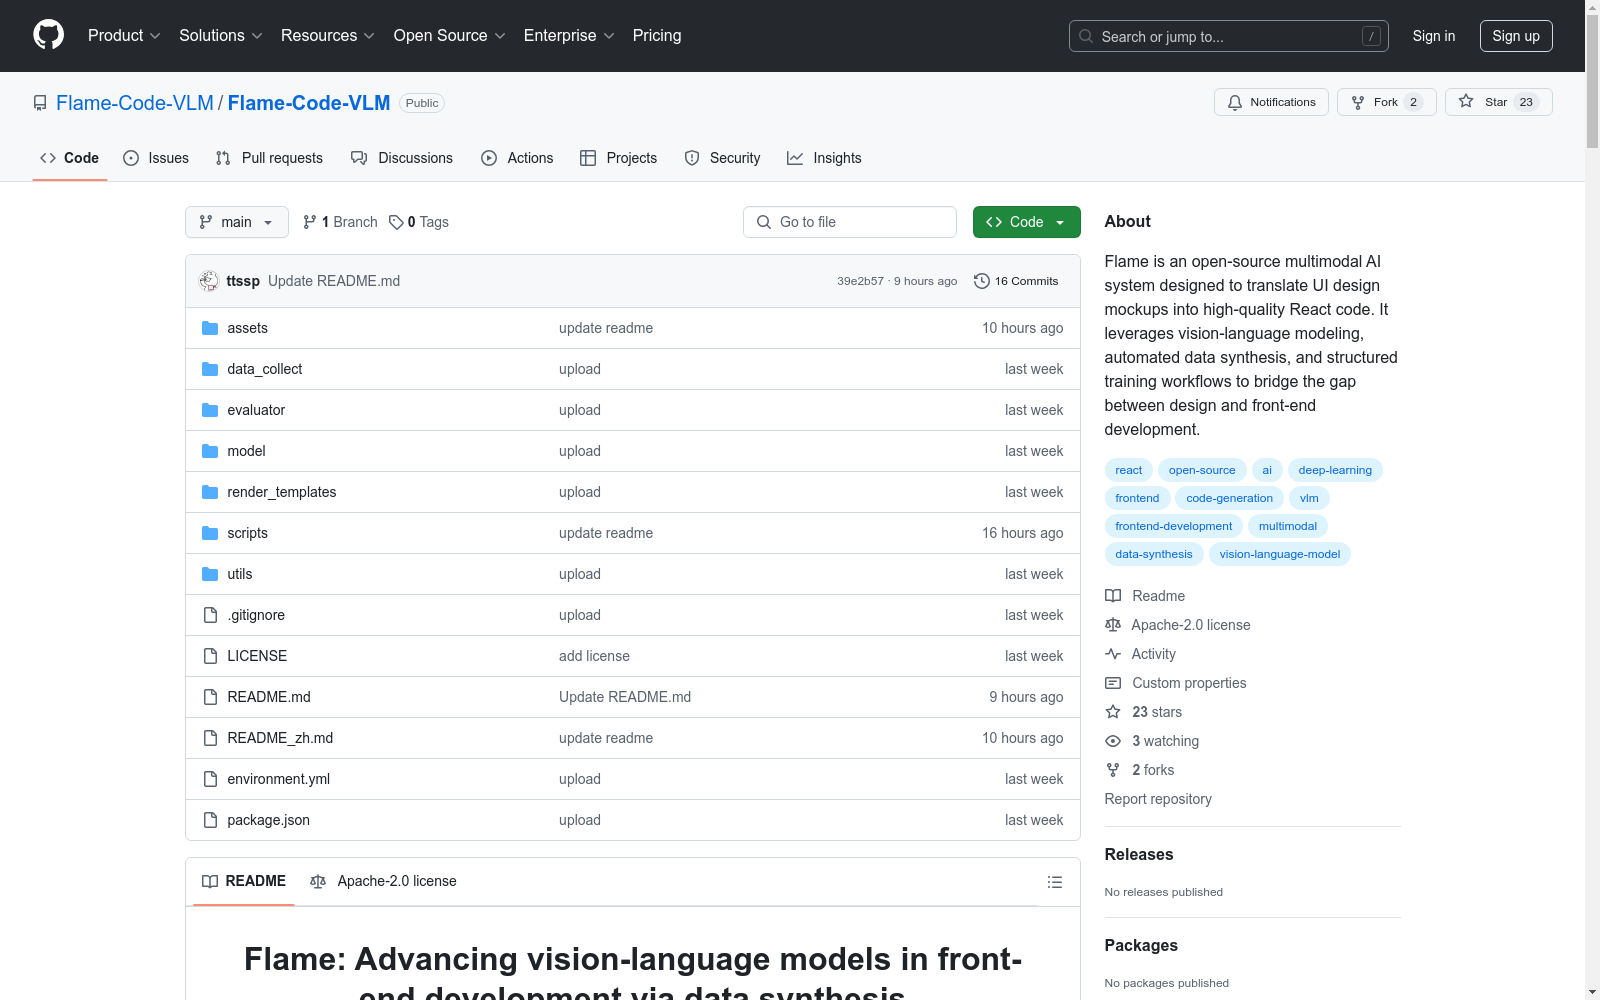Open the 16 Commits link

[1016, 281]
